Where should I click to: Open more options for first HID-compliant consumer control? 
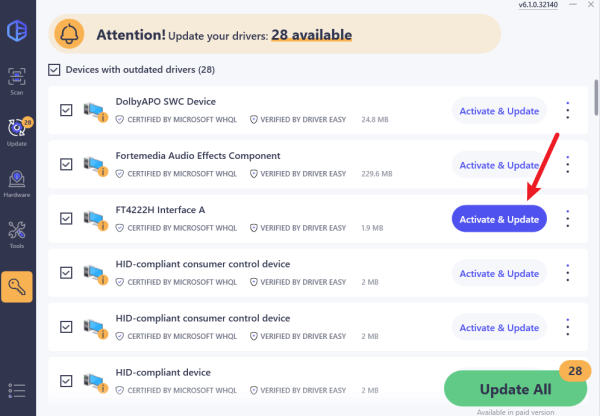[x=568, y=272]
